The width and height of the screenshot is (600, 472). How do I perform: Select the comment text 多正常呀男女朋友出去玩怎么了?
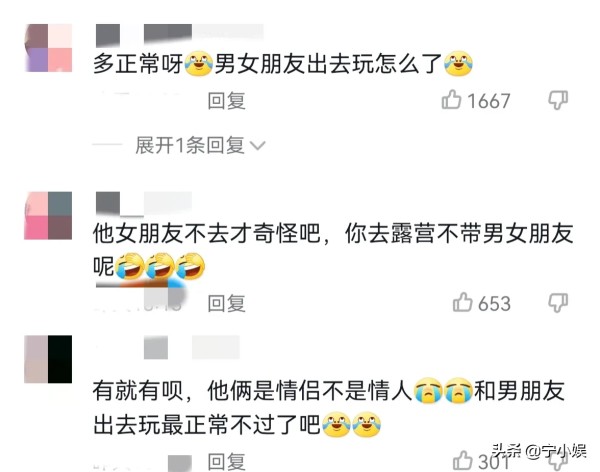tap(283, 64)
